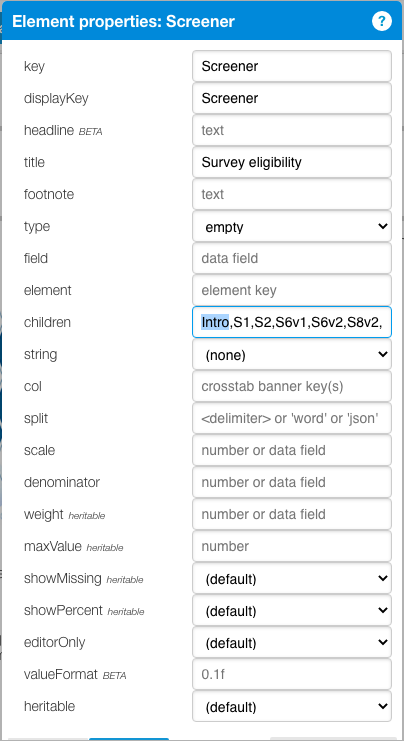
Task: Open the showPercent dropdown
Action: 292,611
